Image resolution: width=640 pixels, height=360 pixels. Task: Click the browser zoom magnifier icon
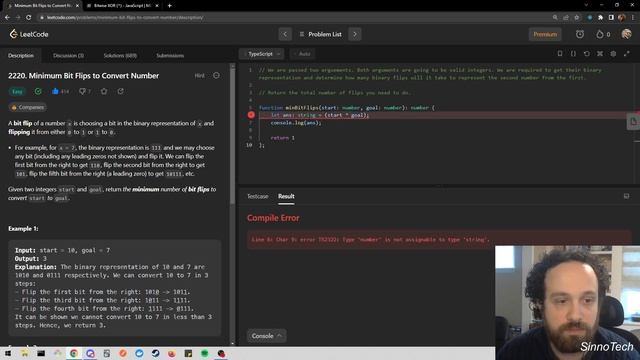pos(555,18)
